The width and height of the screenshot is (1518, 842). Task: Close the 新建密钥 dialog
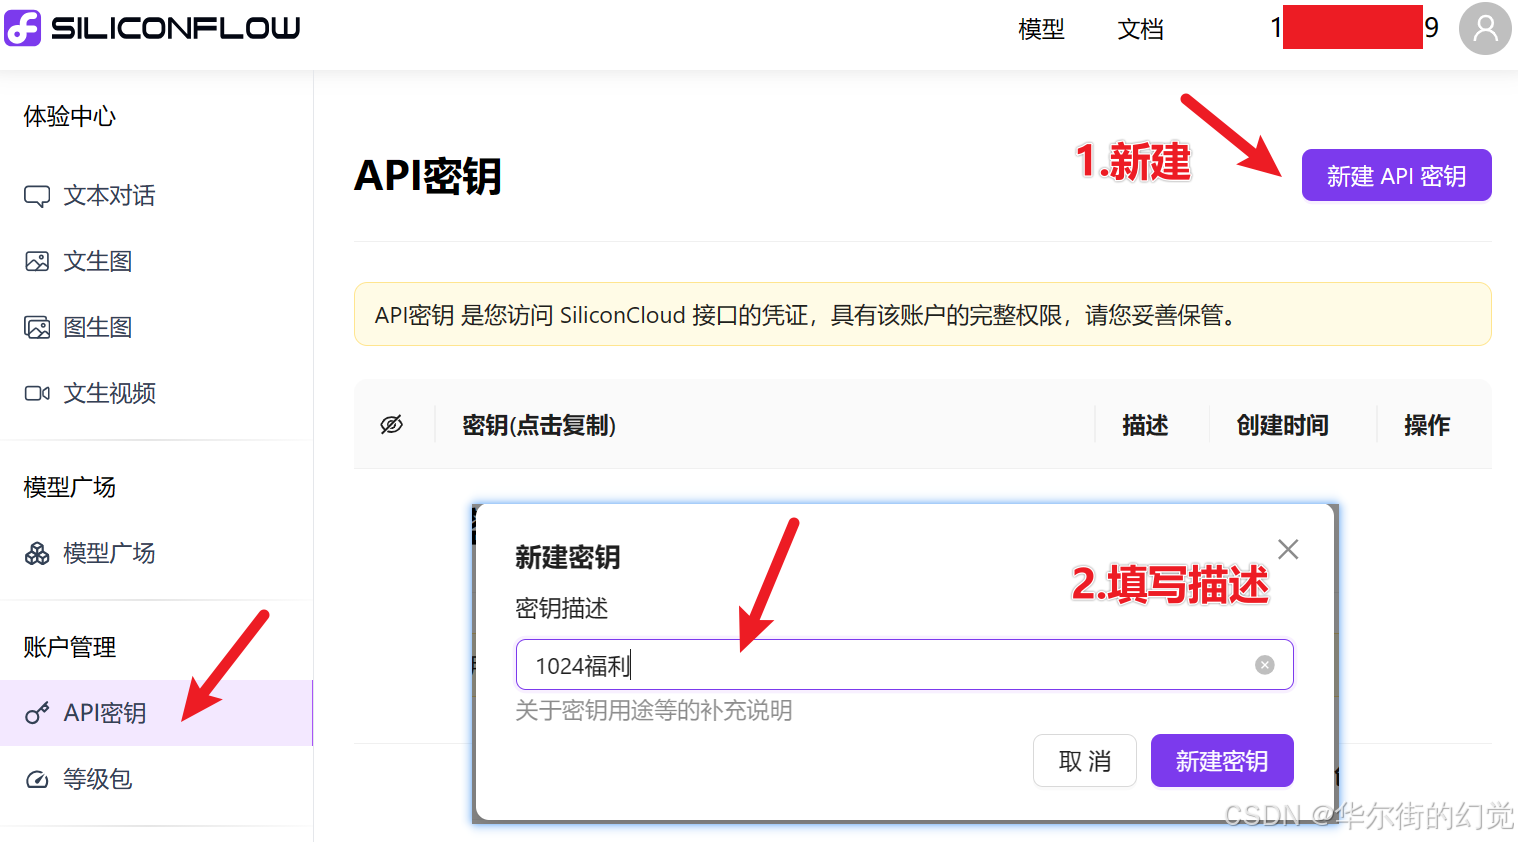pos(1288,549)
